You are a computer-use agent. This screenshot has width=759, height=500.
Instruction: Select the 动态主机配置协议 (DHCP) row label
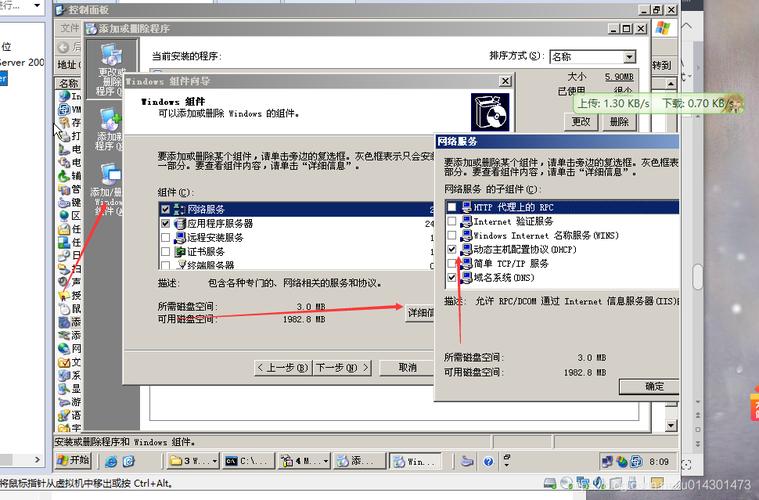[525, 249]
